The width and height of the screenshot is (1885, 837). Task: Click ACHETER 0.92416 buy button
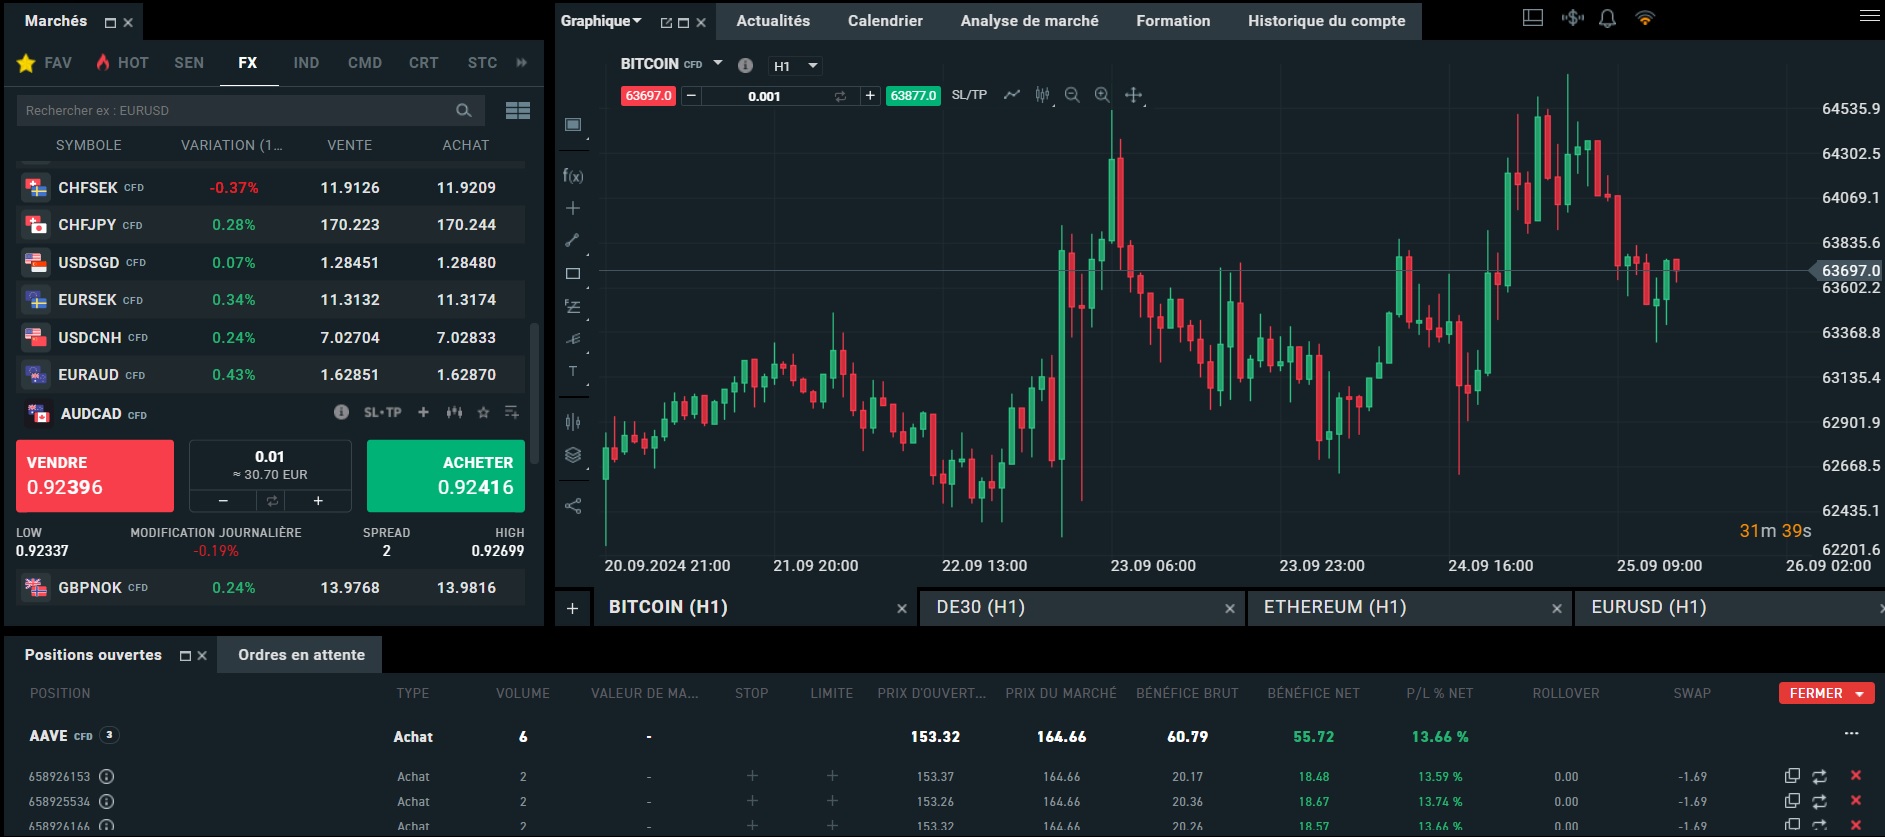pos(446,476)
